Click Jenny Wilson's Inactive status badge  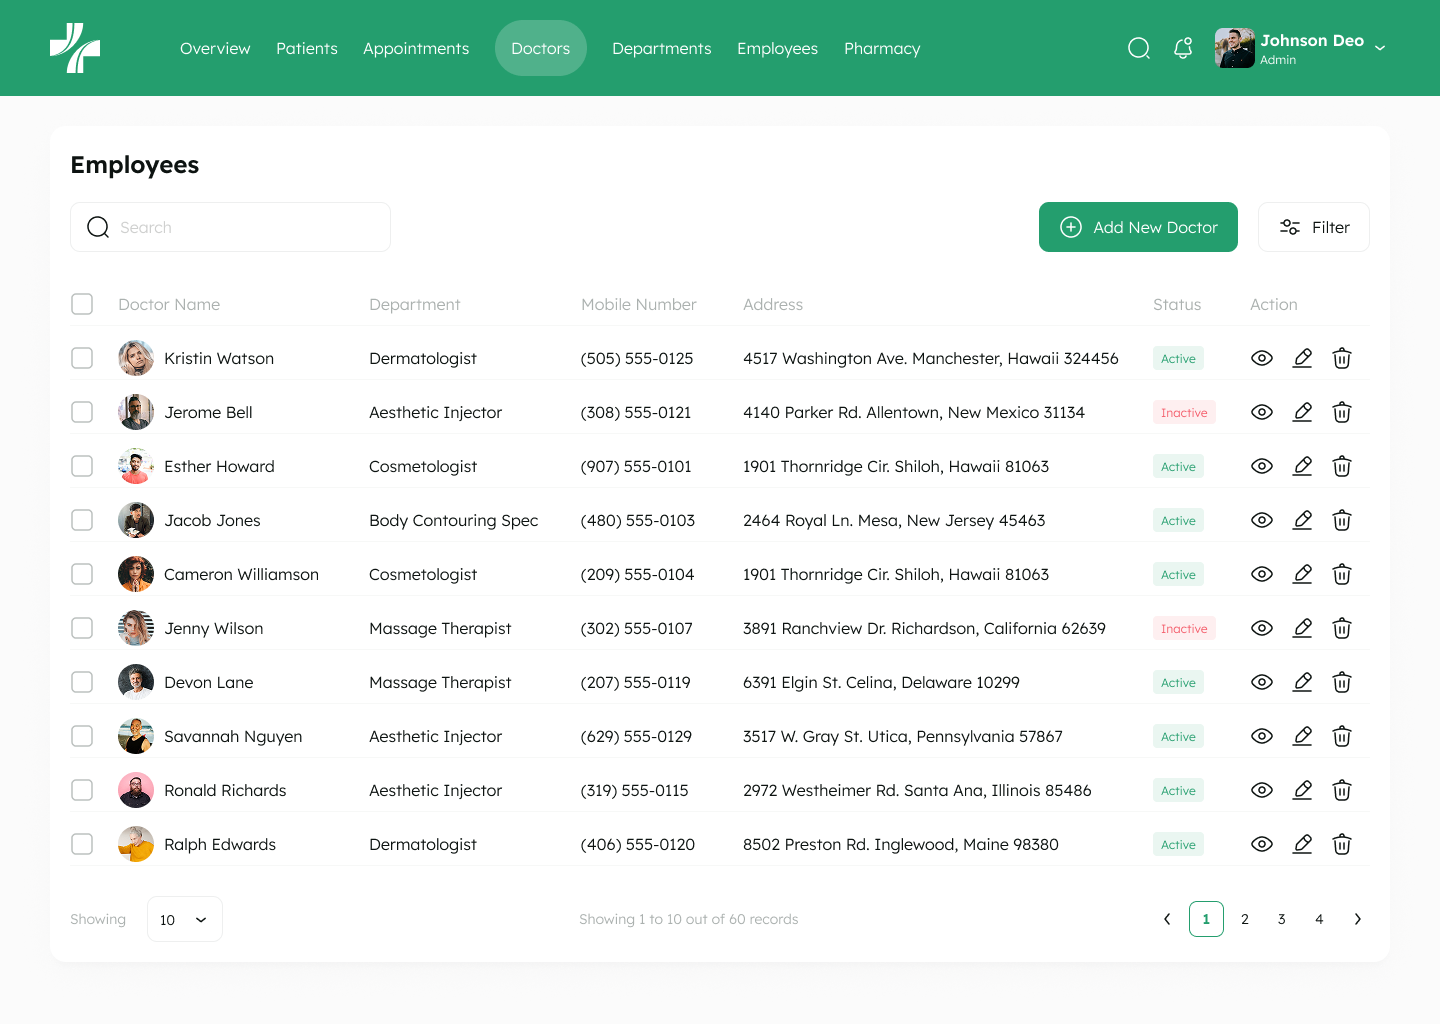(x=1184, y=628)
